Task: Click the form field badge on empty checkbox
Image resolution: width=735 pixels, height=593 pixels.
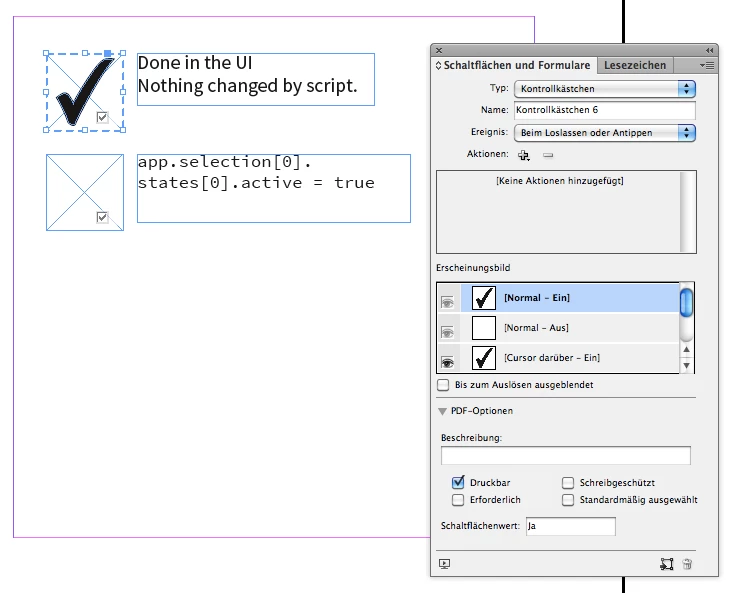Action: (102, 218)
